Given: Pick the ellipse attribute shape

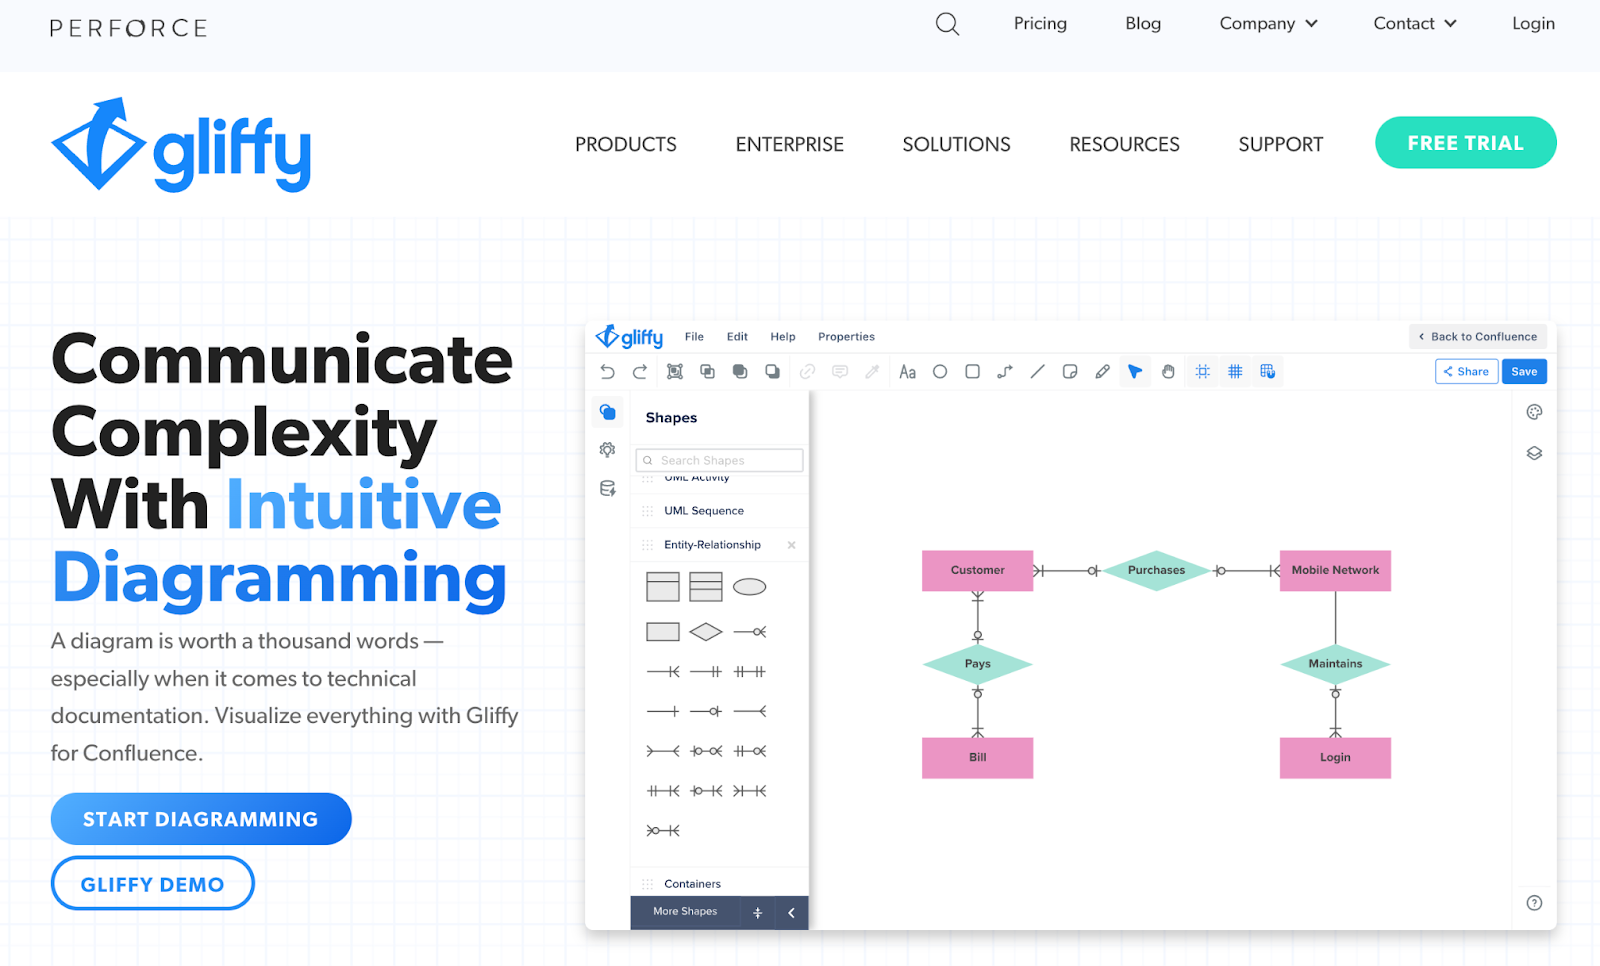Looking at the screenshot, I should 749,587.
